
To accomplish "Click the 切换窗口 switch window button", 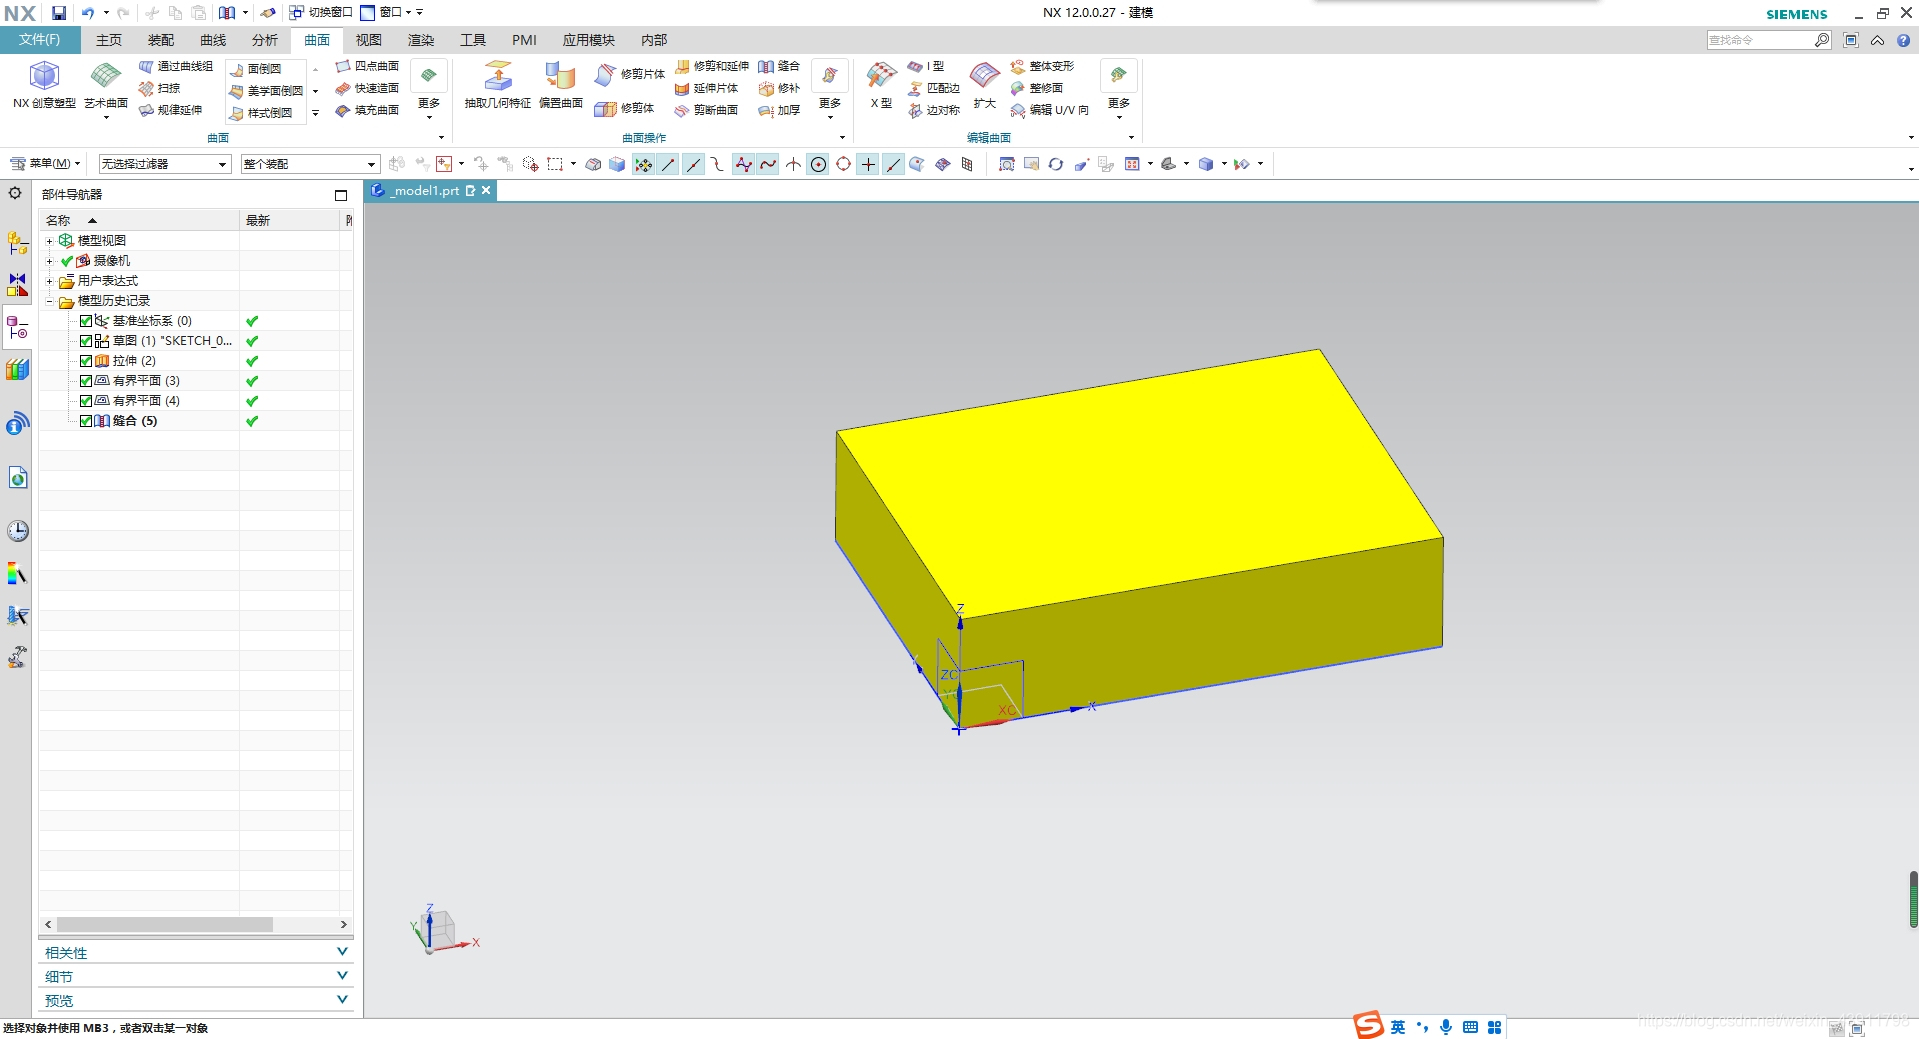I will pos(321,13).
